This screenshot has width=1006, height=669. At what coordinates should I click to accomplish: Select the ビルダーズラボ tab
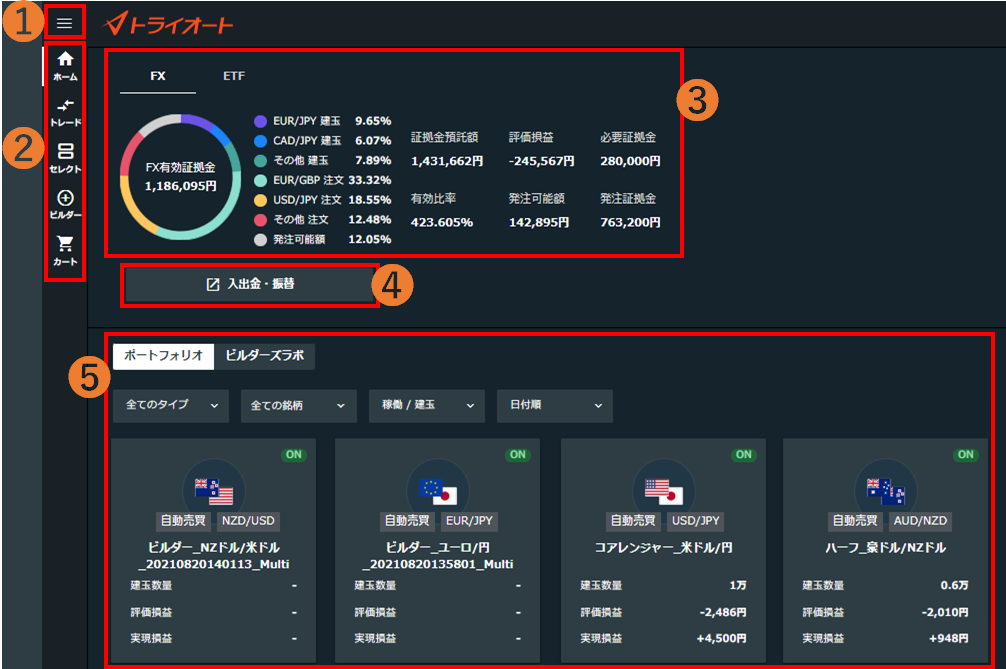[264, 355]
